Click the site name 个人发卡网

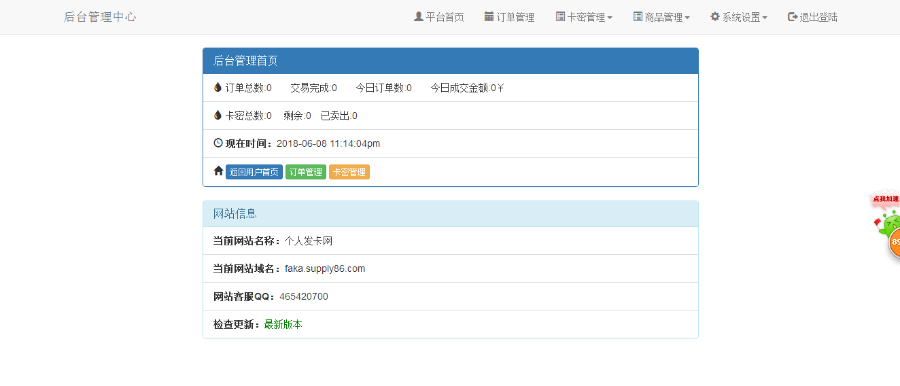(309, 241)
